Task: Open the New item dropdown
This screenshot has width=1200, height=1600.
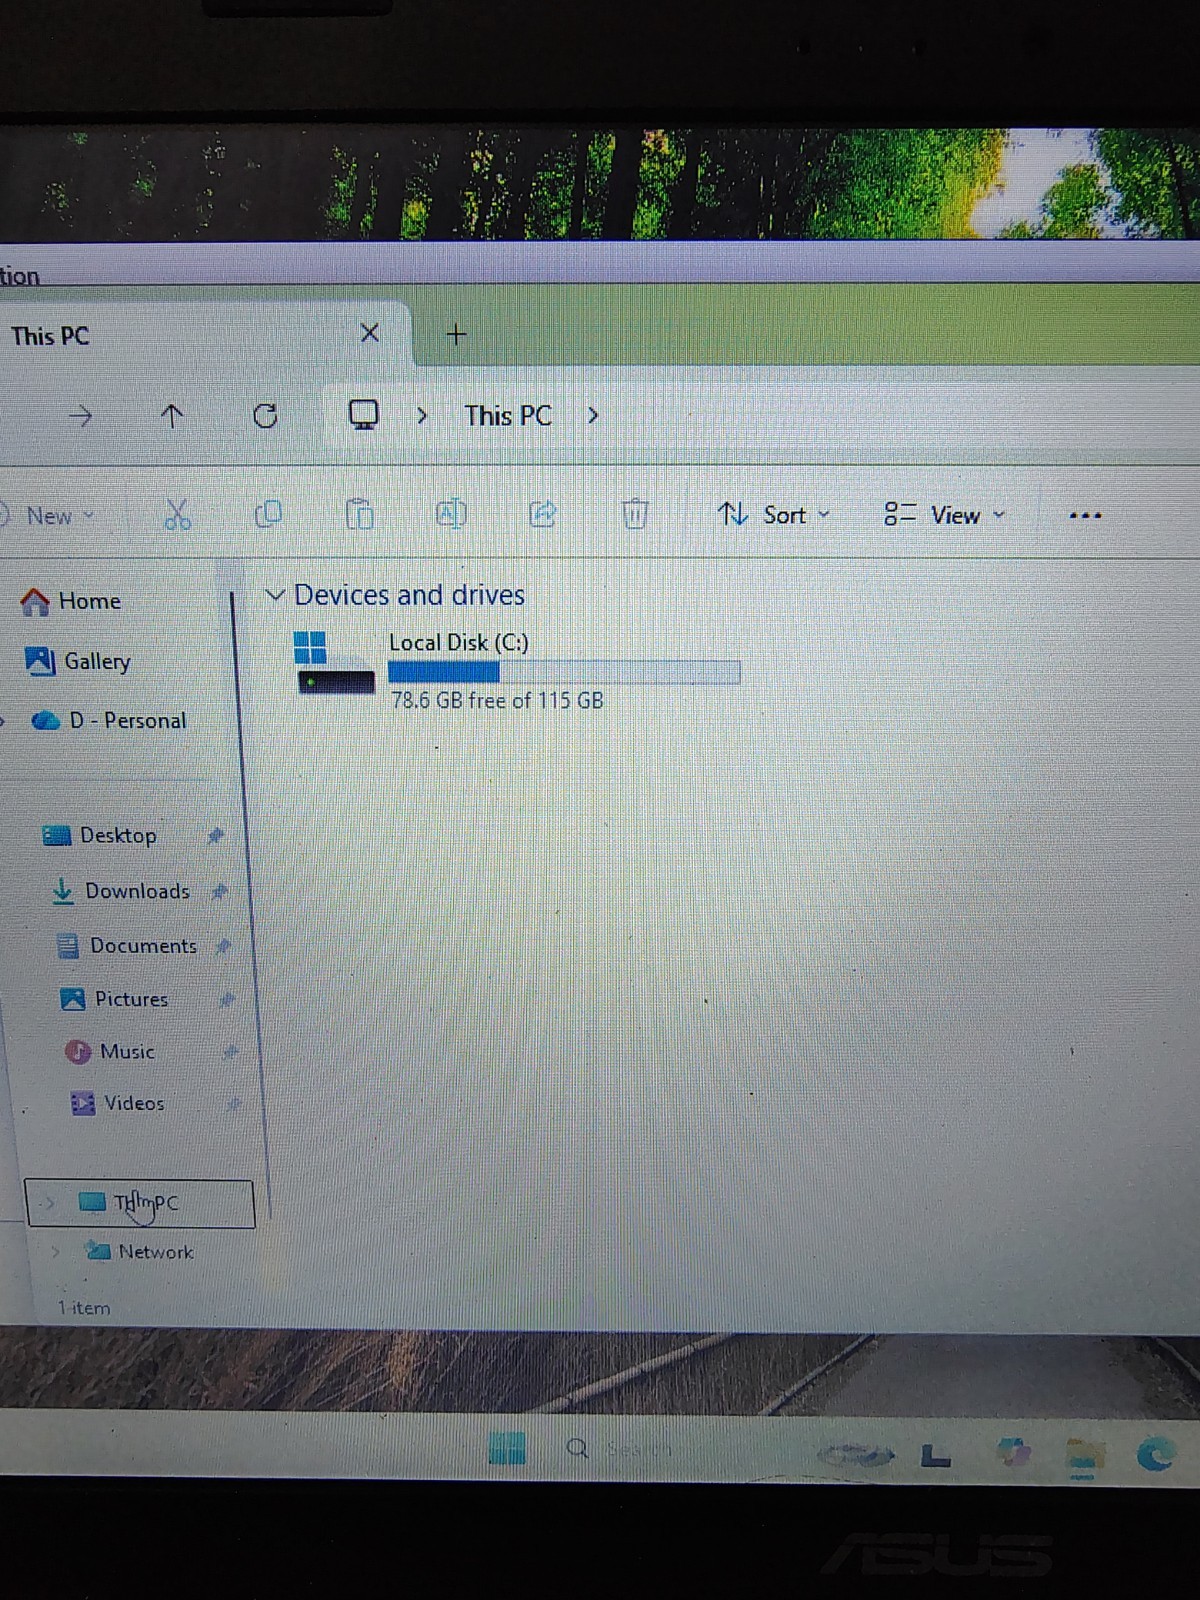Action: [x=48, y=516]
